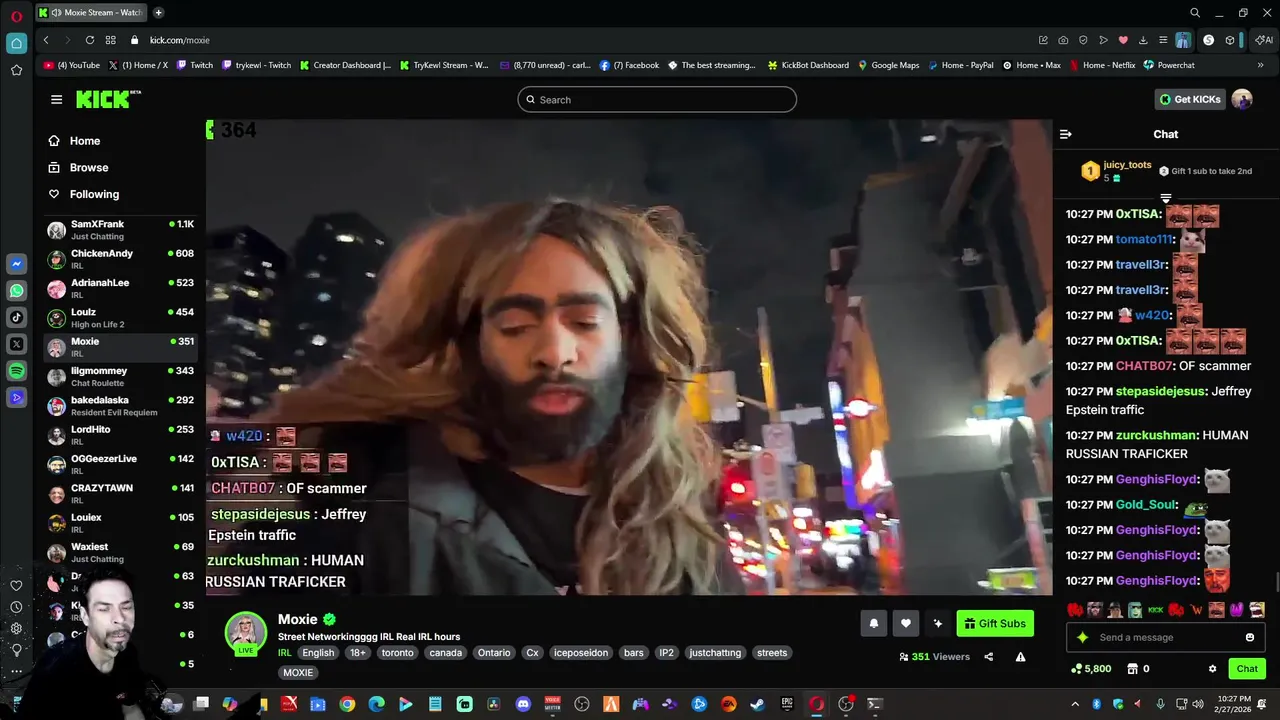1280x720 pixels.
Task: Open TikTok in Opera sidebar
Action: [16, 318]
